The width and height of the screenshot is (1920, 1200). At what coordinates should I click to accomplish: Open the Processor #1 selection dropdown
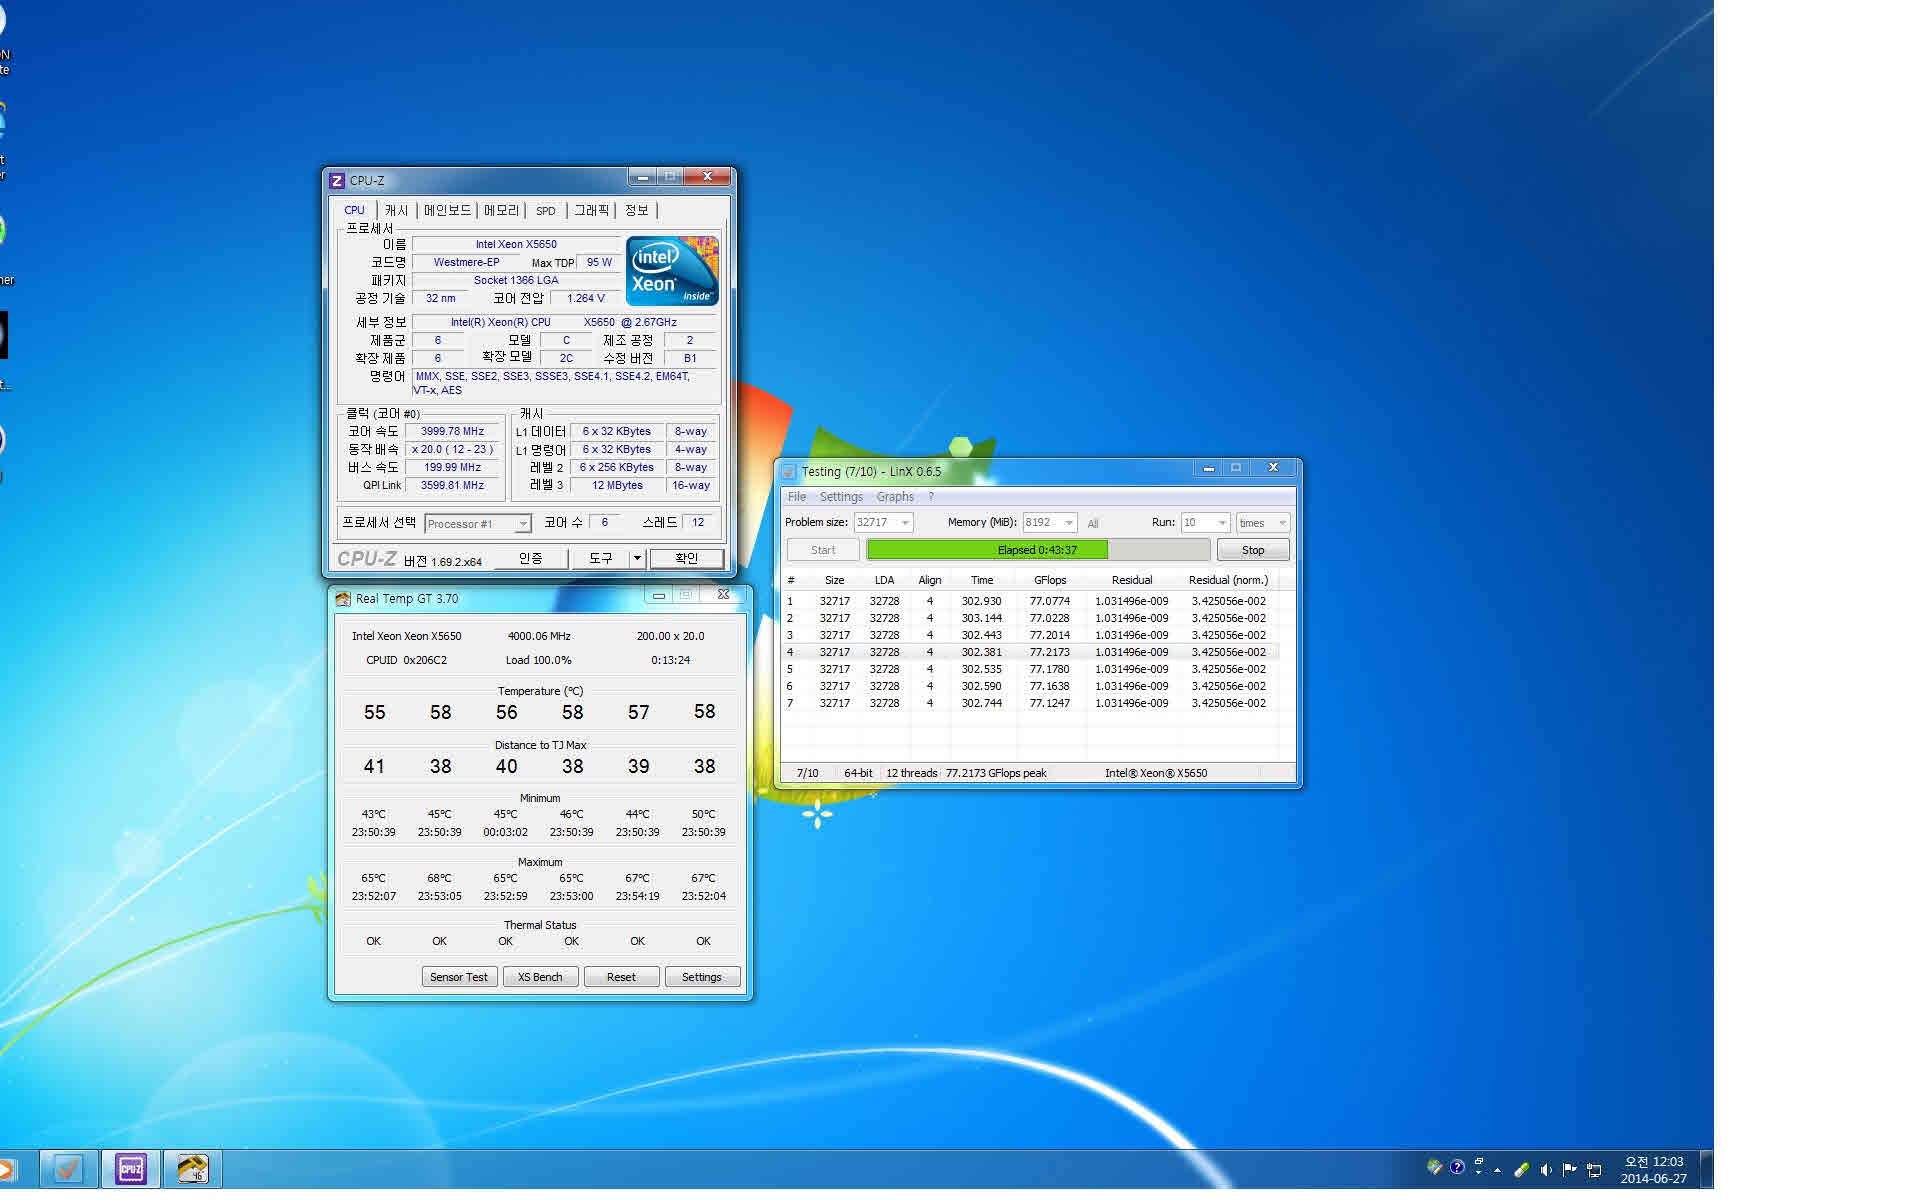tap(478, 524)
